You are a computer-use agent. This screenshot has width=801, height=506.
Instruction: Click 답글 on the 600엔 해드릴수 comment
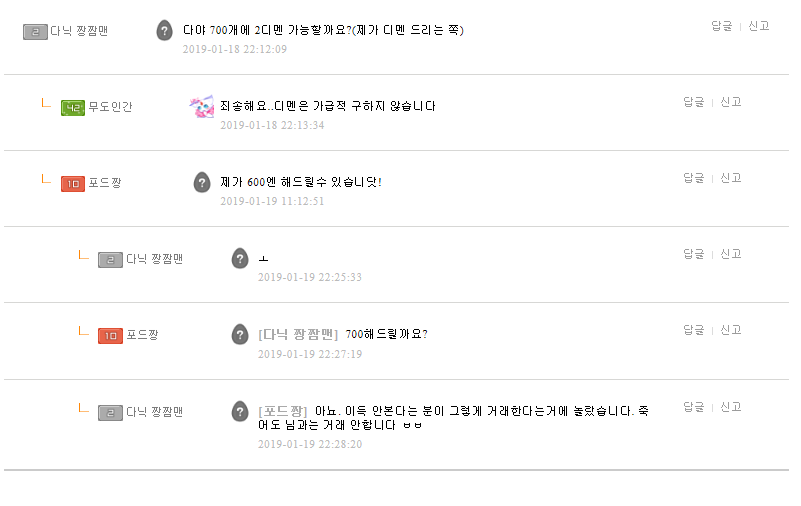(693, 178)
